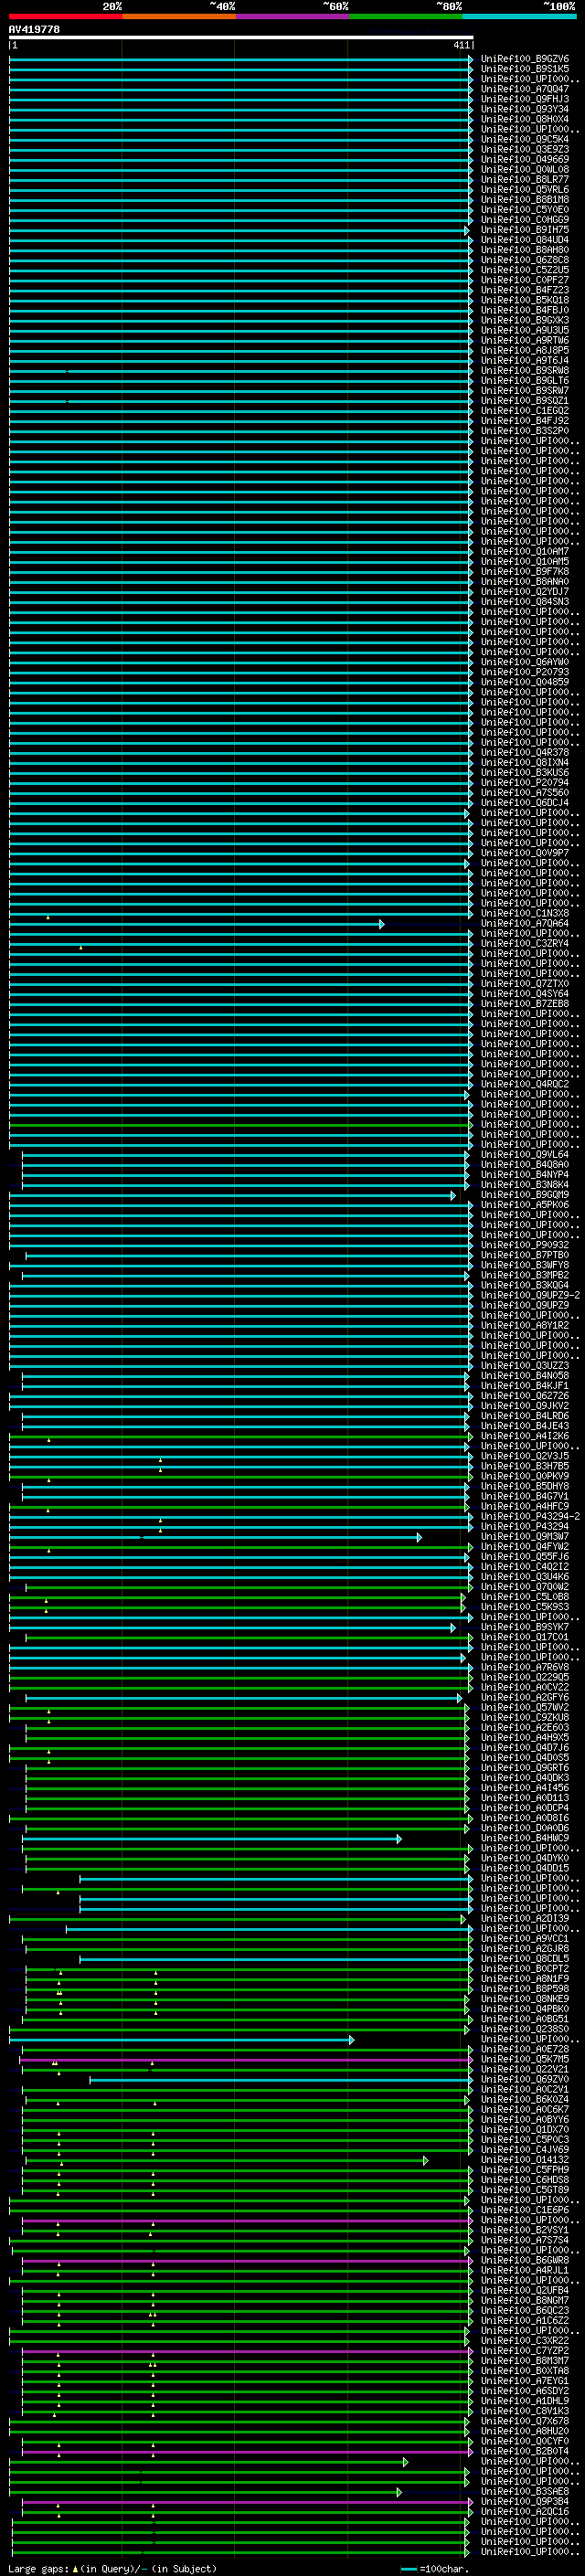Select the UniRef100_Q93Y34 label
The height and width of the screenshot is (2576, 585).
point(525,109)
